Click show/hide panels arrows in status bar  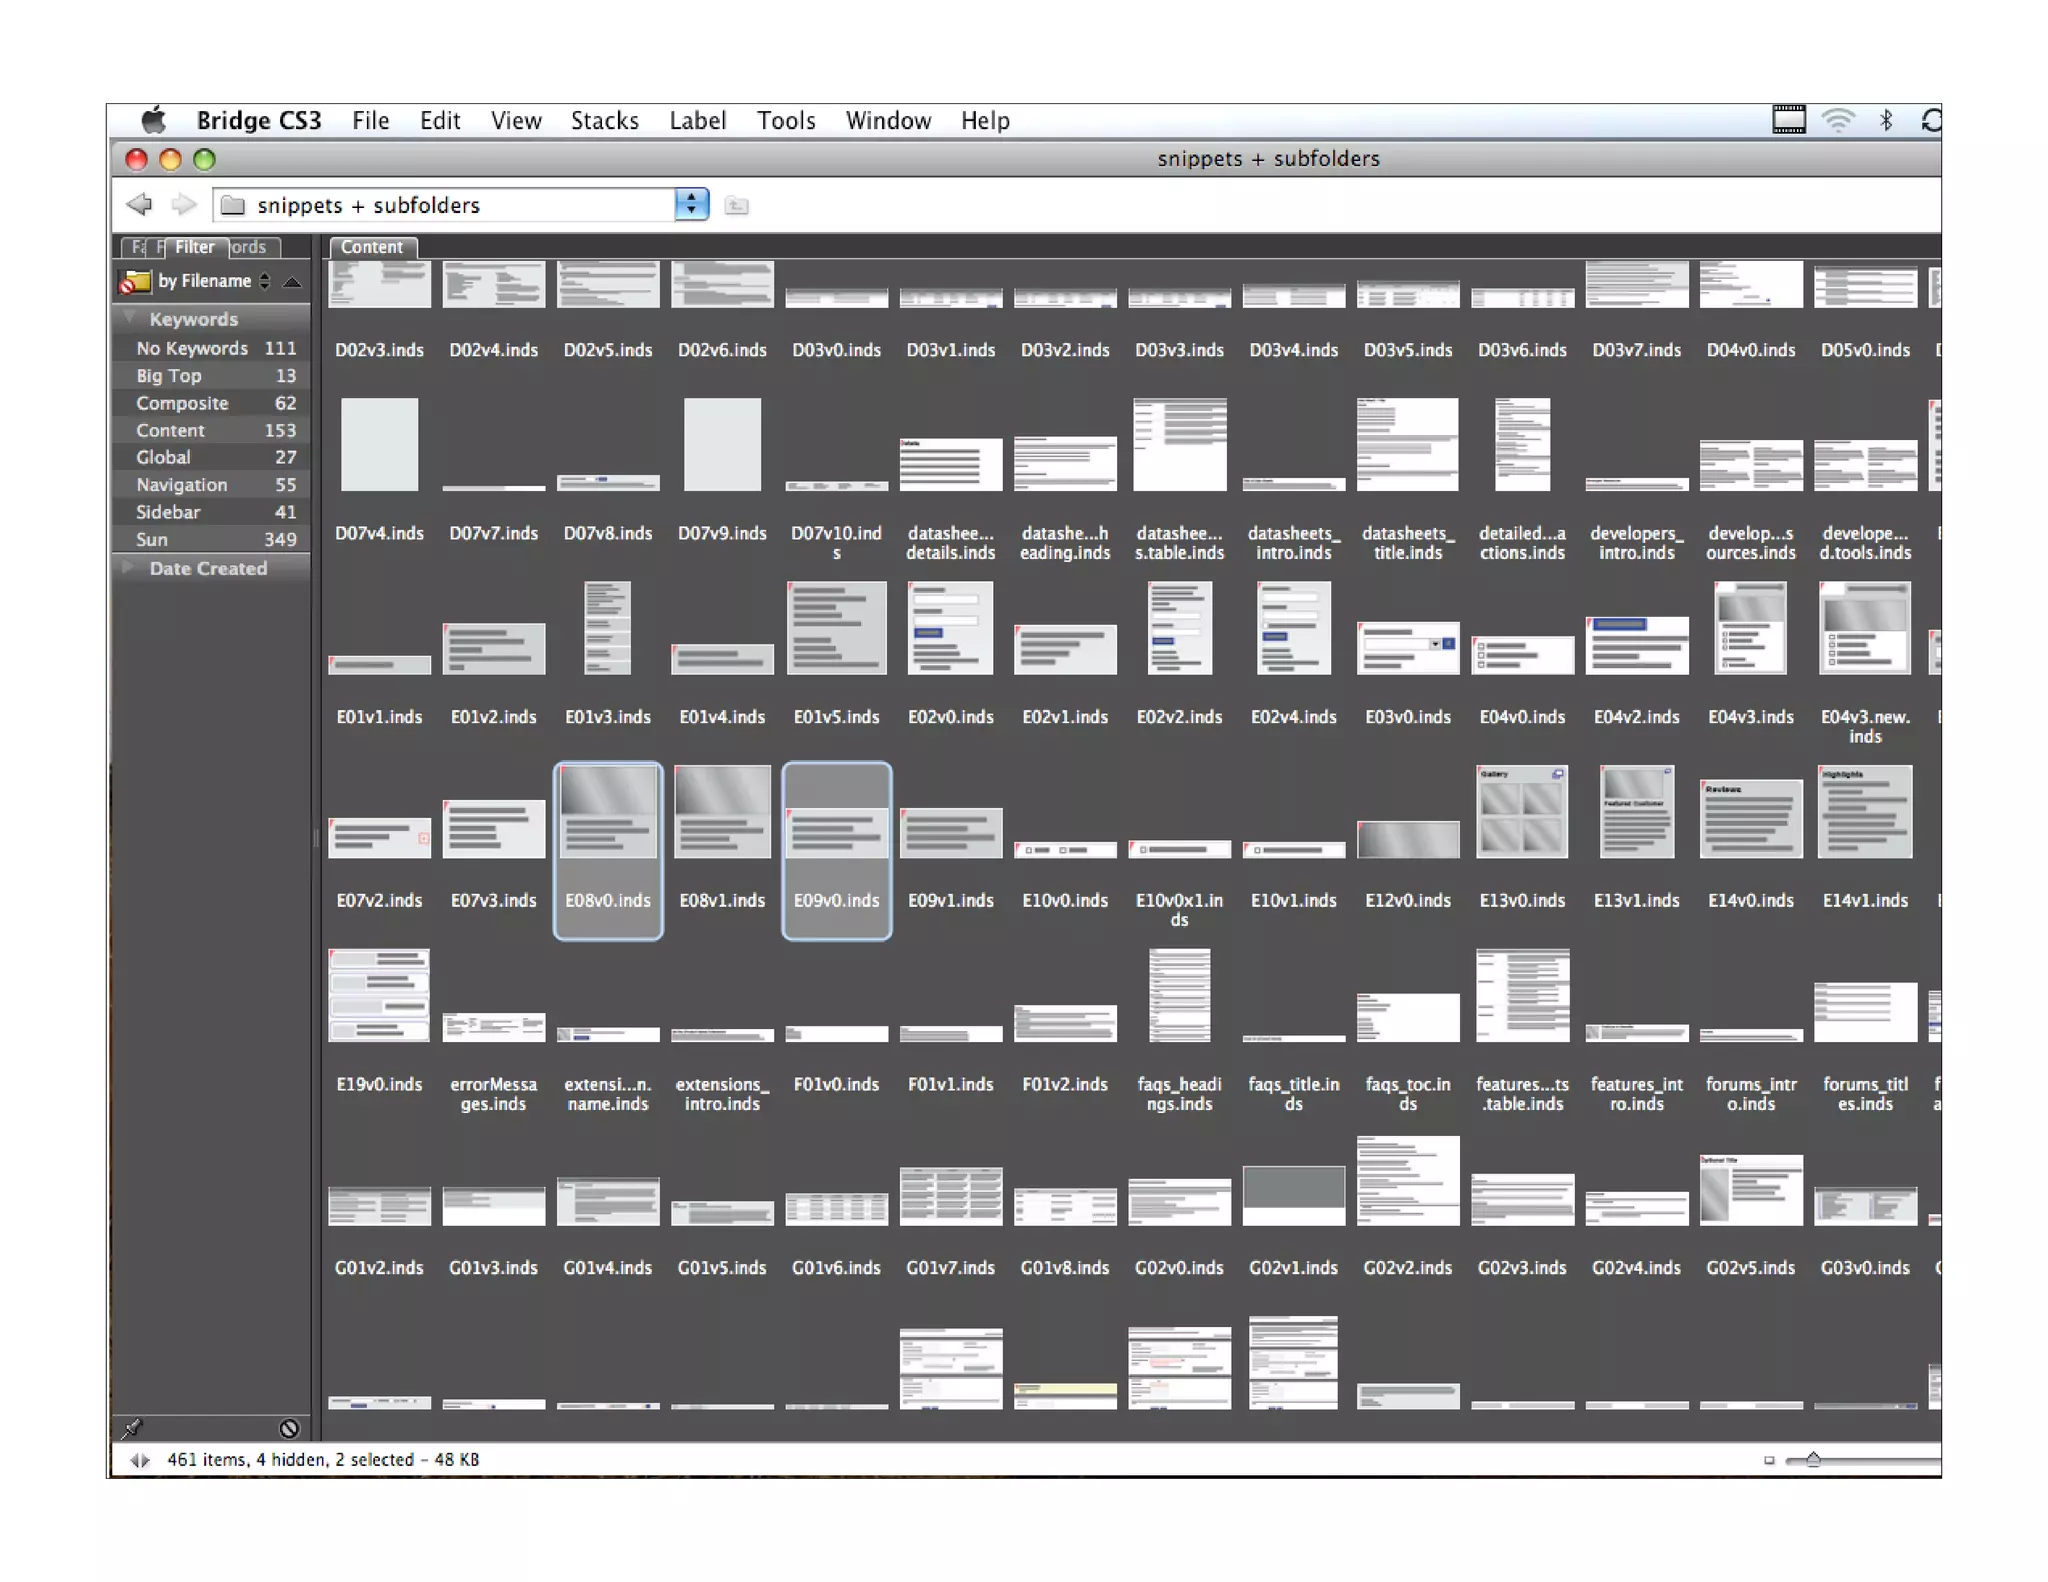(140, 1460)
